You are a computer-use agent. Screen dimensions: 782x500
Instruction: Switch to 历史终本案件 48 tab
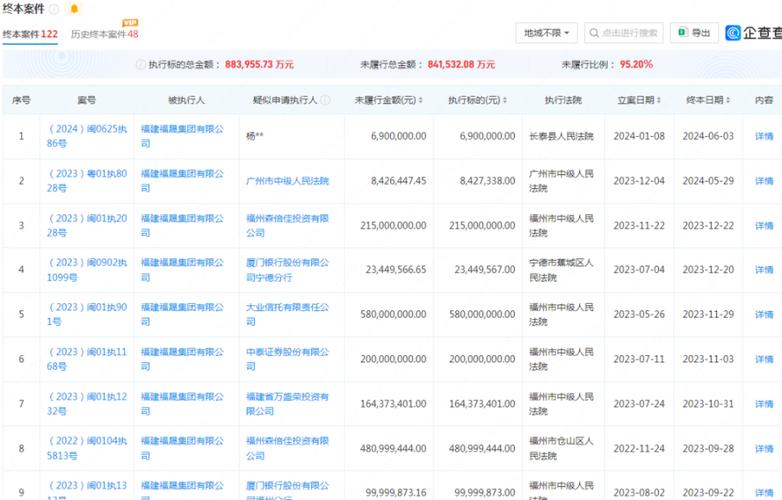pyautogui.click(x=104, y=34)
